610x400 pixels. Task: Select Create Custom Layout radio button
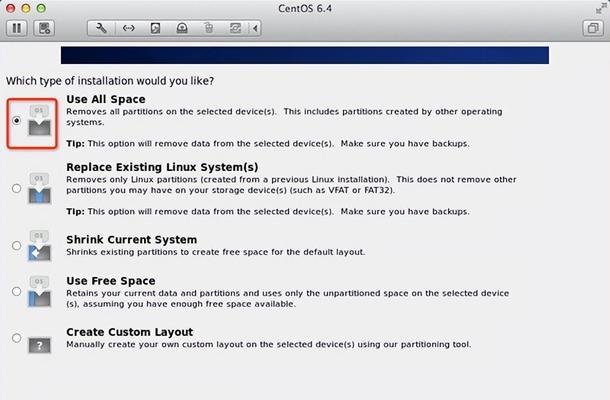[x=16, y=337]
